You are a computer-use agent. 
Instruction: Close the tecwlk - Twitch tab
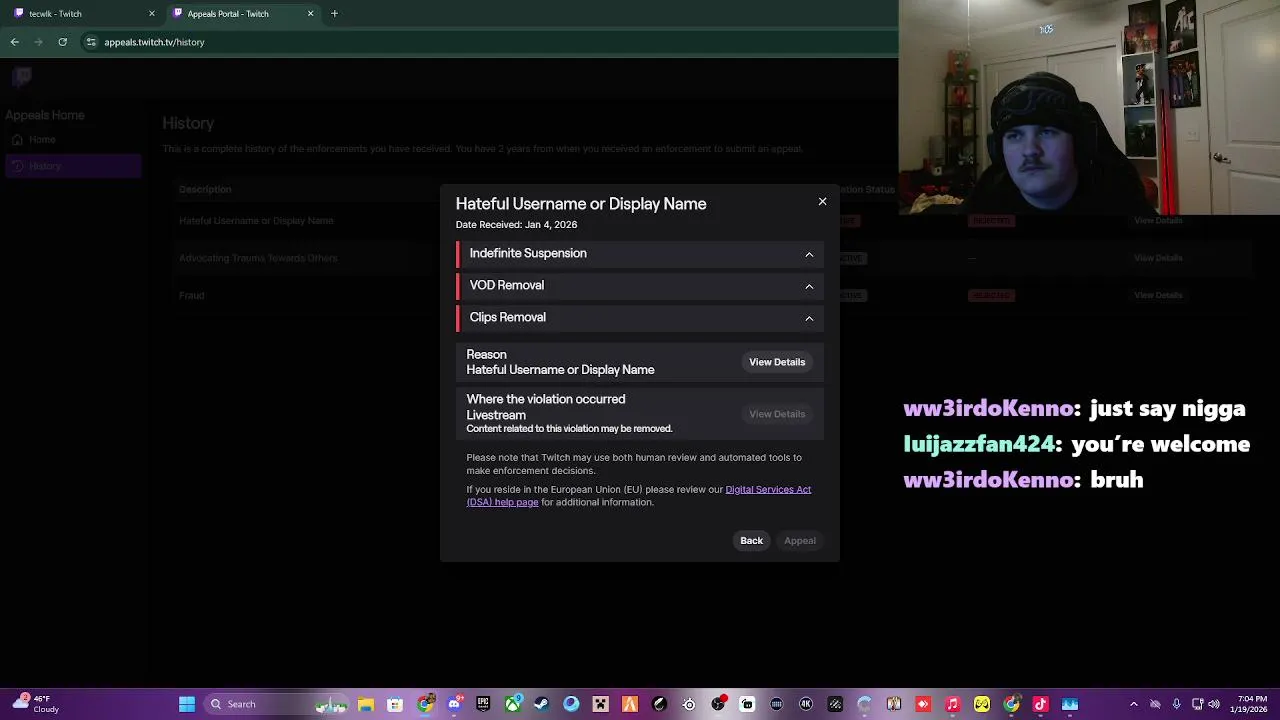[152, 14]
